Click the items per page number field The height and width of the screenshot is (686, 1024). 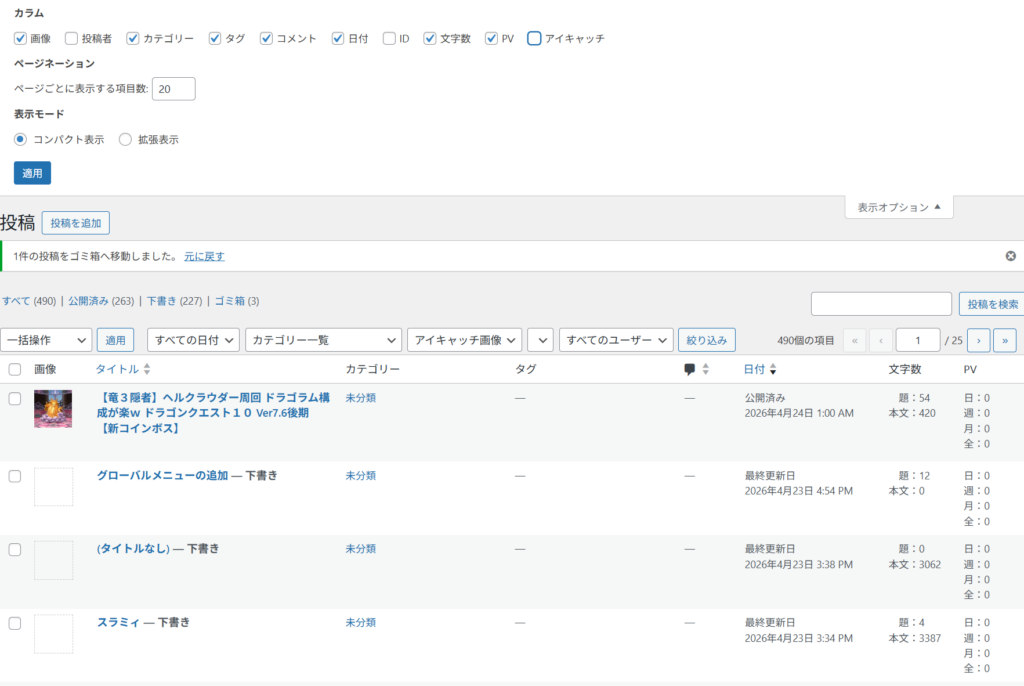coord(173,88)
